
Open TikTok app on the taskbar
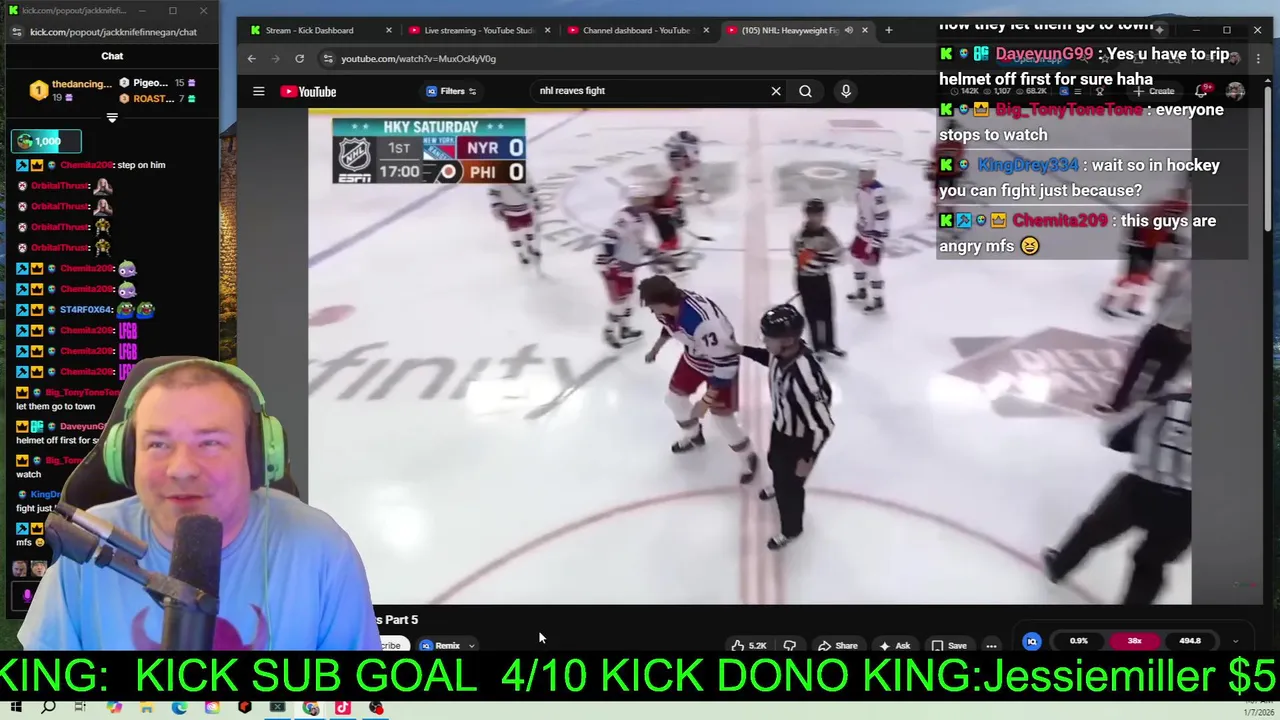343,708
